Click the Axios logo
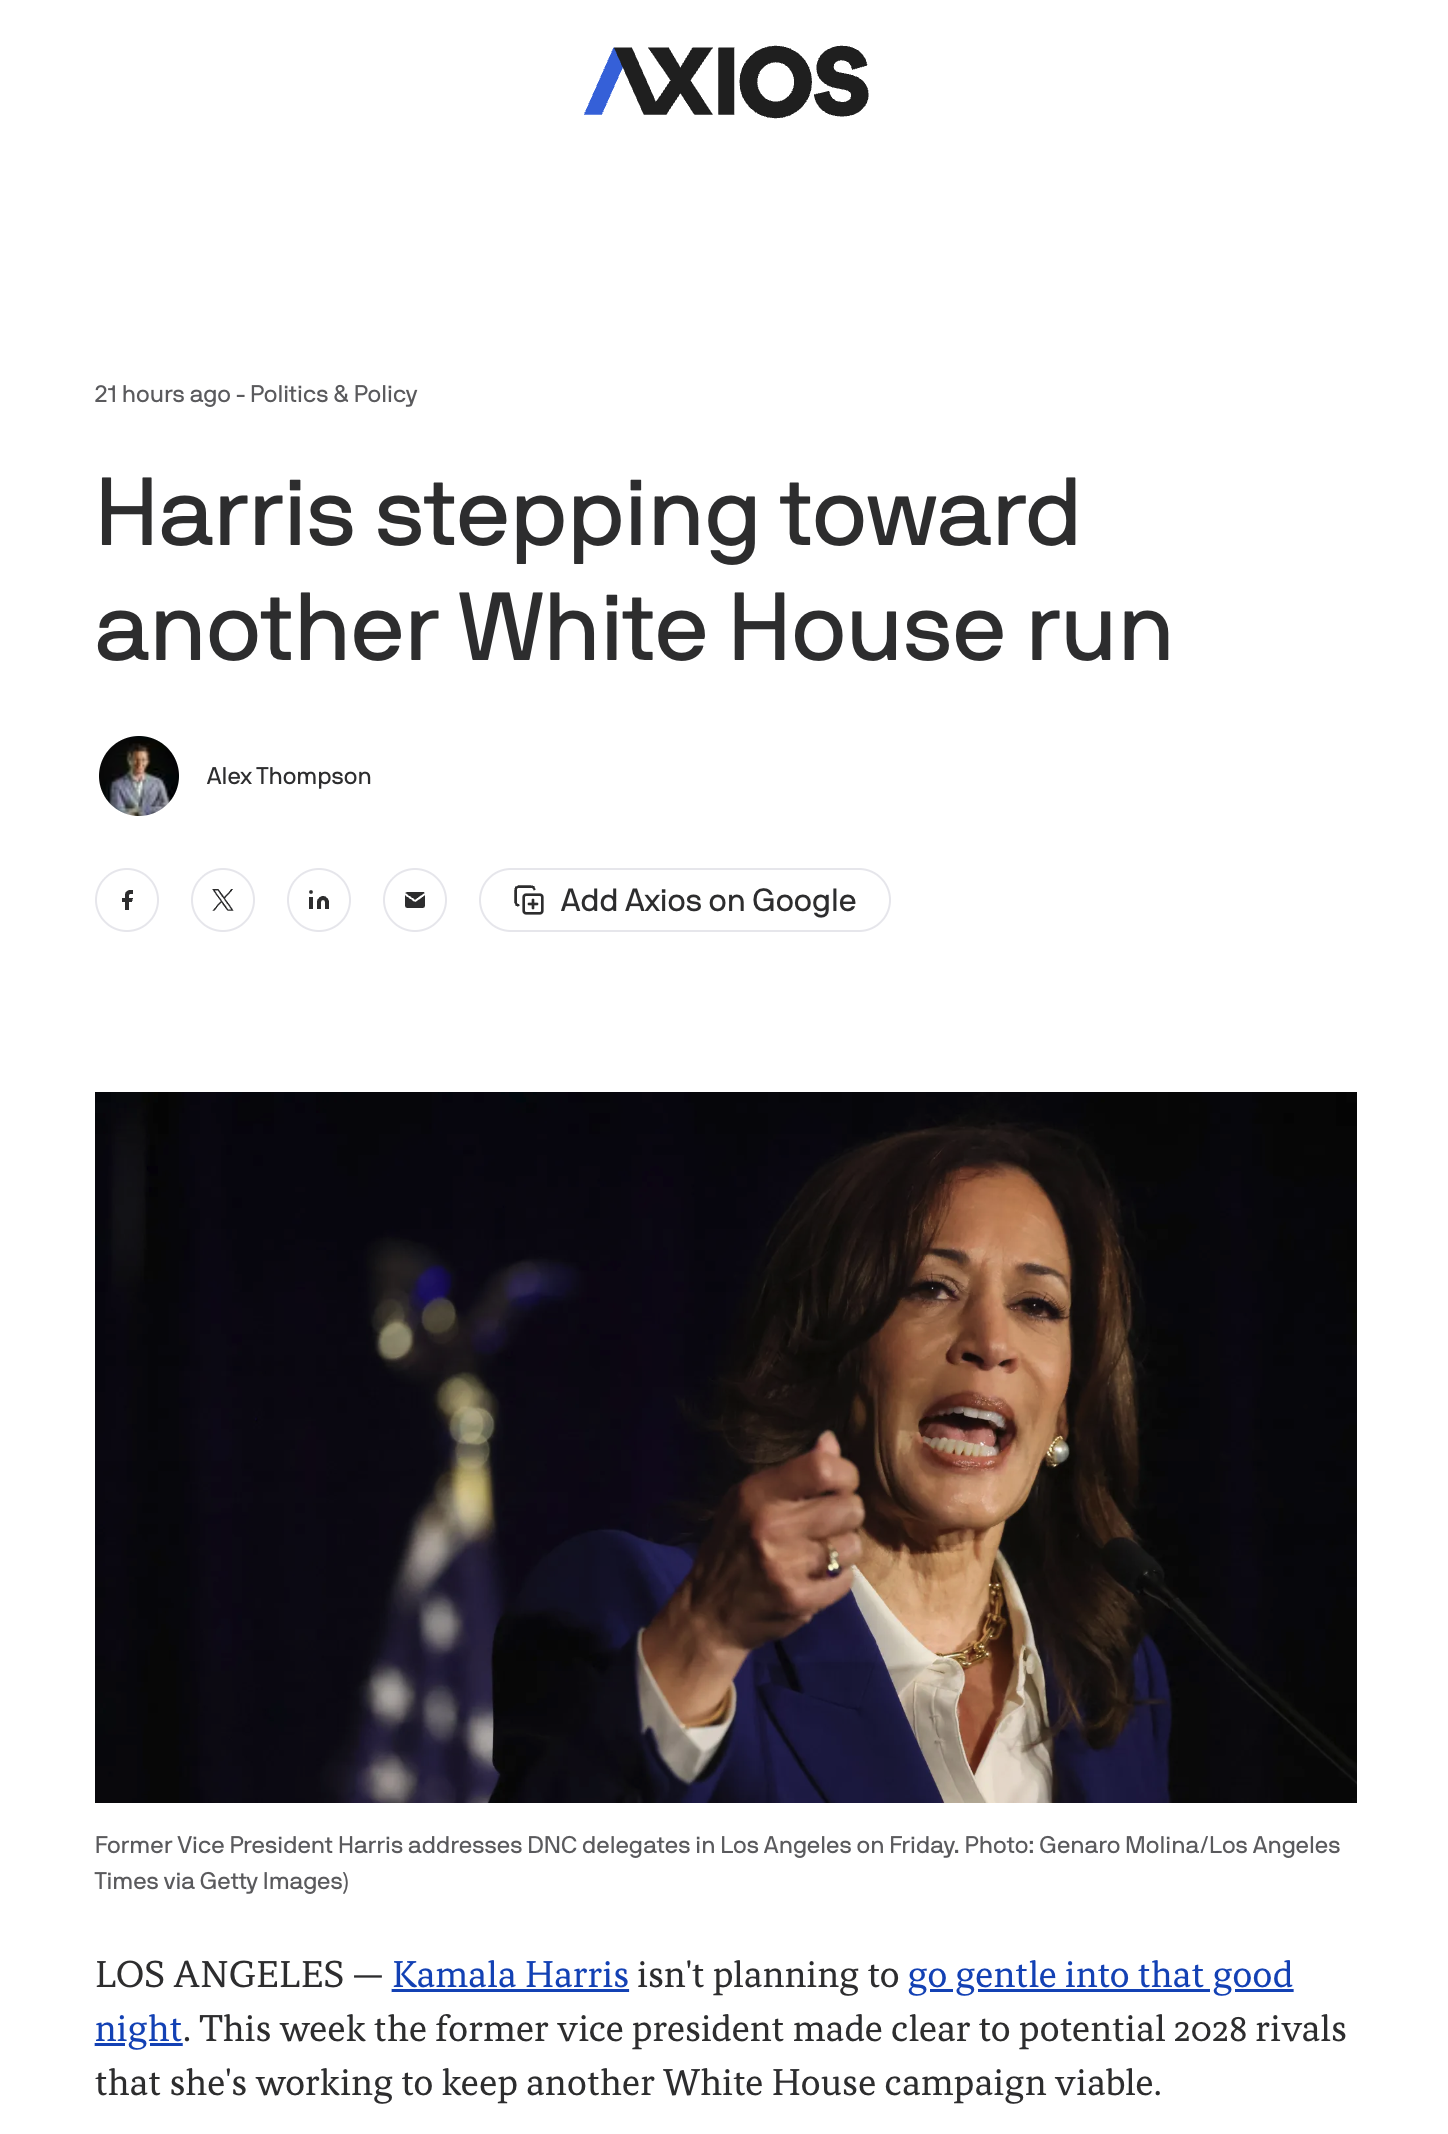The width and height of the screenshot is (1448, 2134). (x=726, y=81)
